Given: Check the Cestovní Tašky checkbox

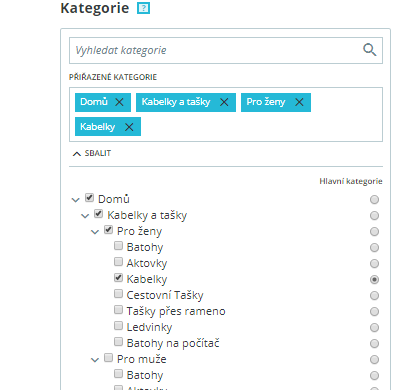Looking at the screenshot, I should (x=118, y=294).
